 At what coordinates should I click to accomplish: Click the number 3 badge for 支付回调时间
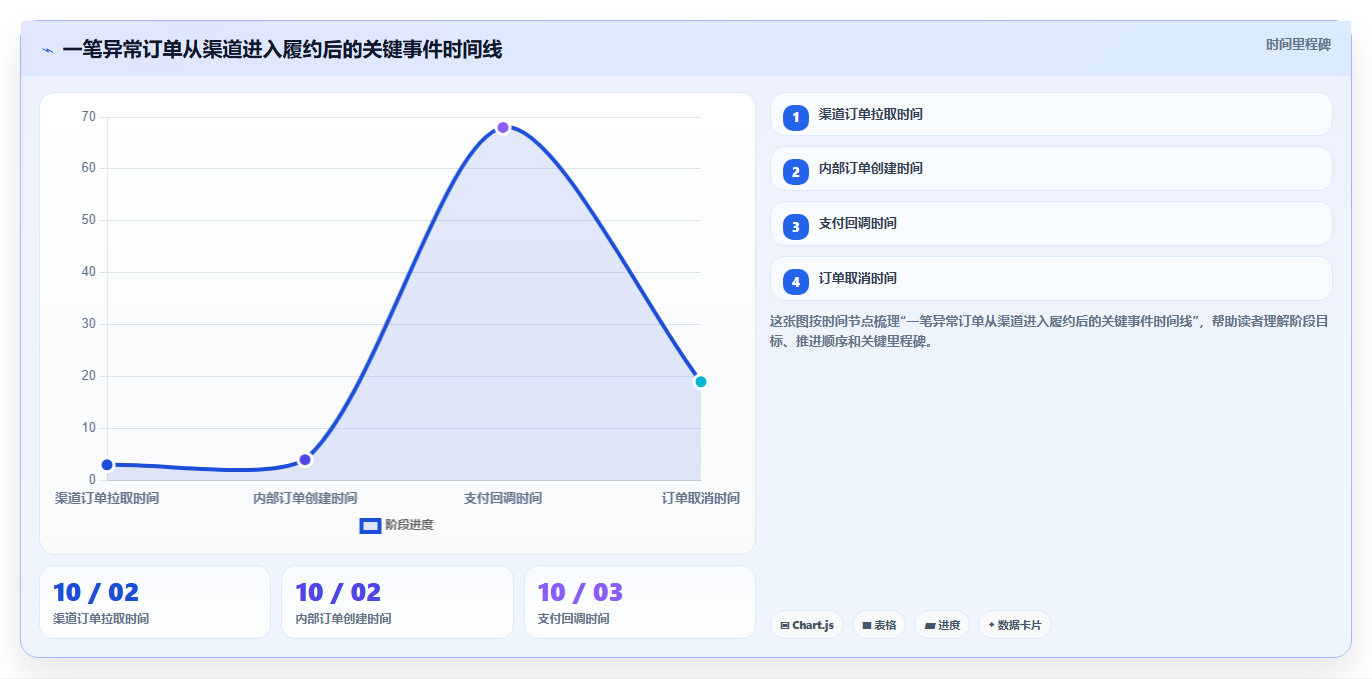coord(796,227)
